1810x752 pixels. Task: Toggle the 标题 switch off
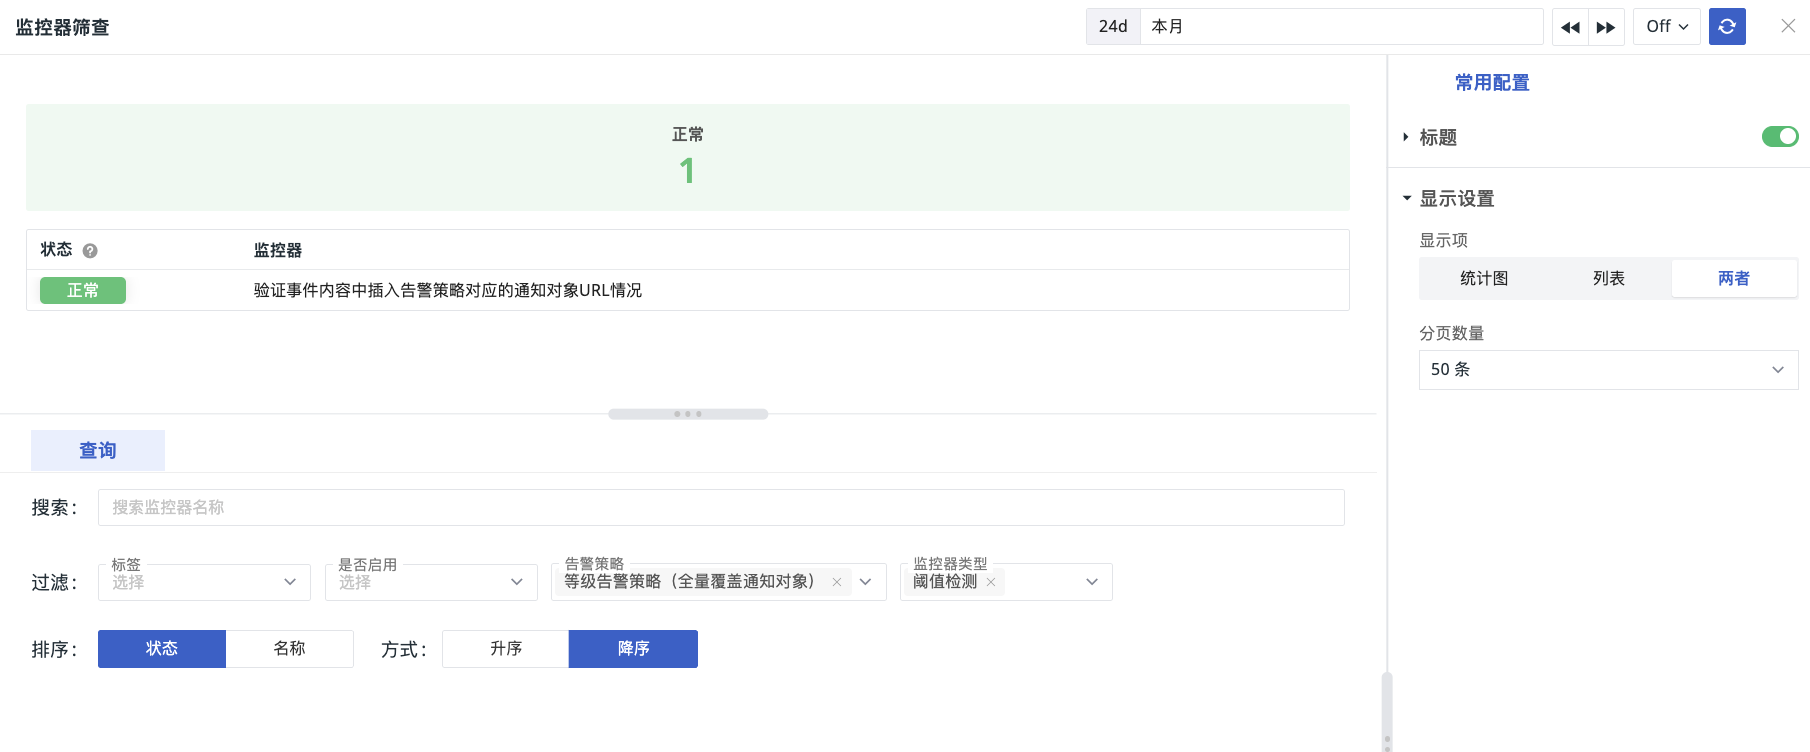click(x=1780, y=136)
